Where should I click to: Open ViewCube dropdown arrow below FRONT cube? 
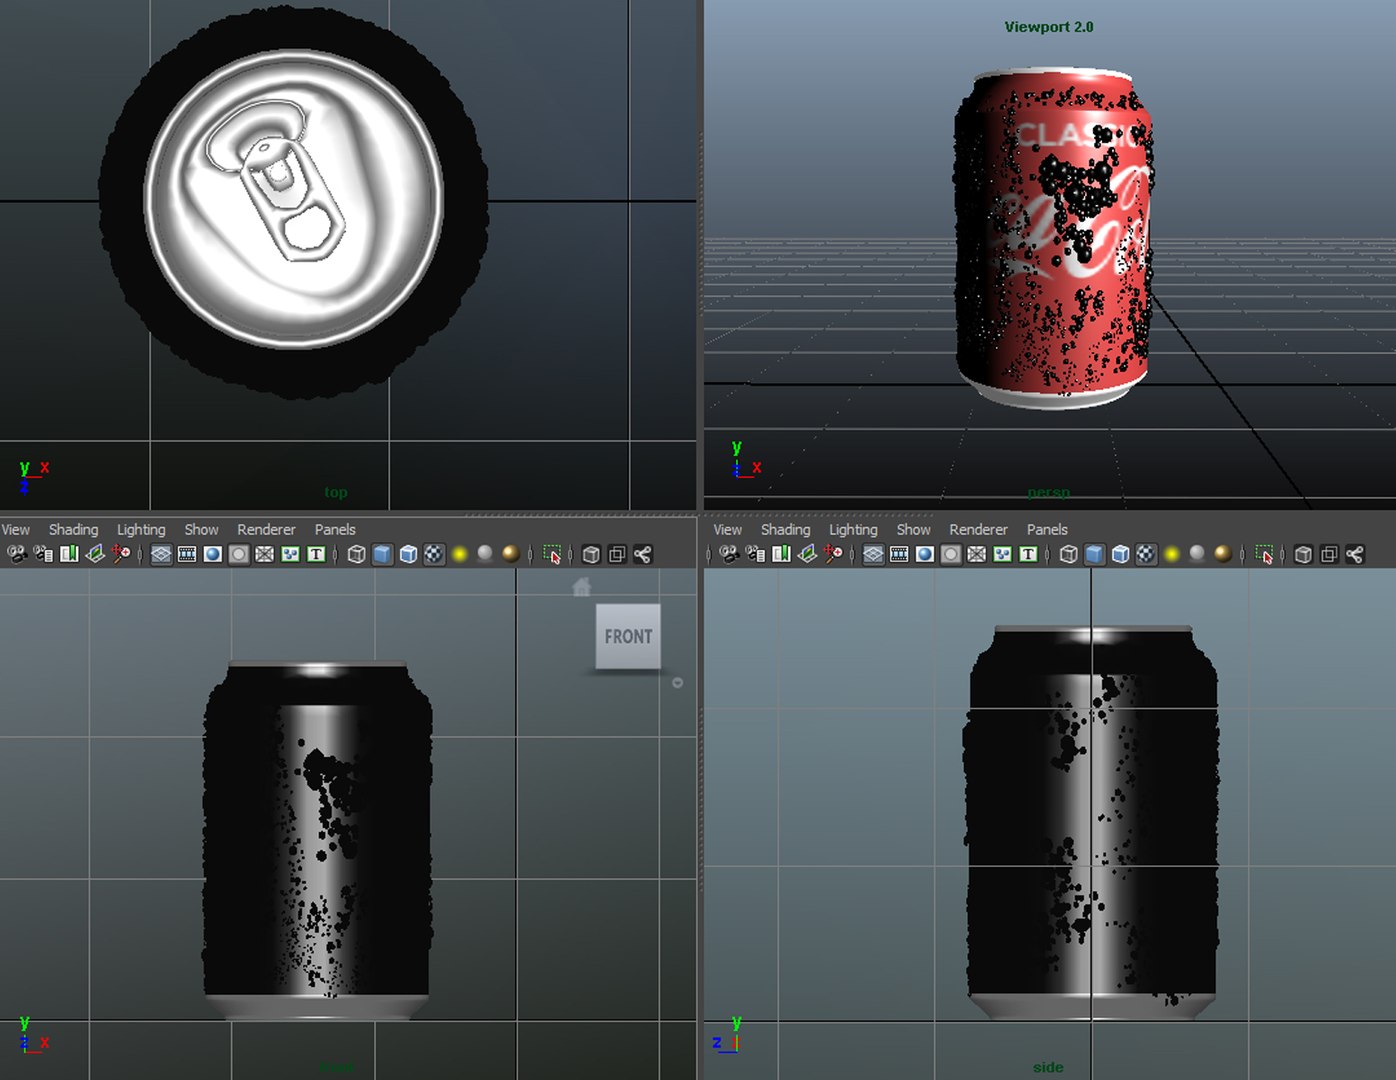pyautogui.click(x=677, y=683)
